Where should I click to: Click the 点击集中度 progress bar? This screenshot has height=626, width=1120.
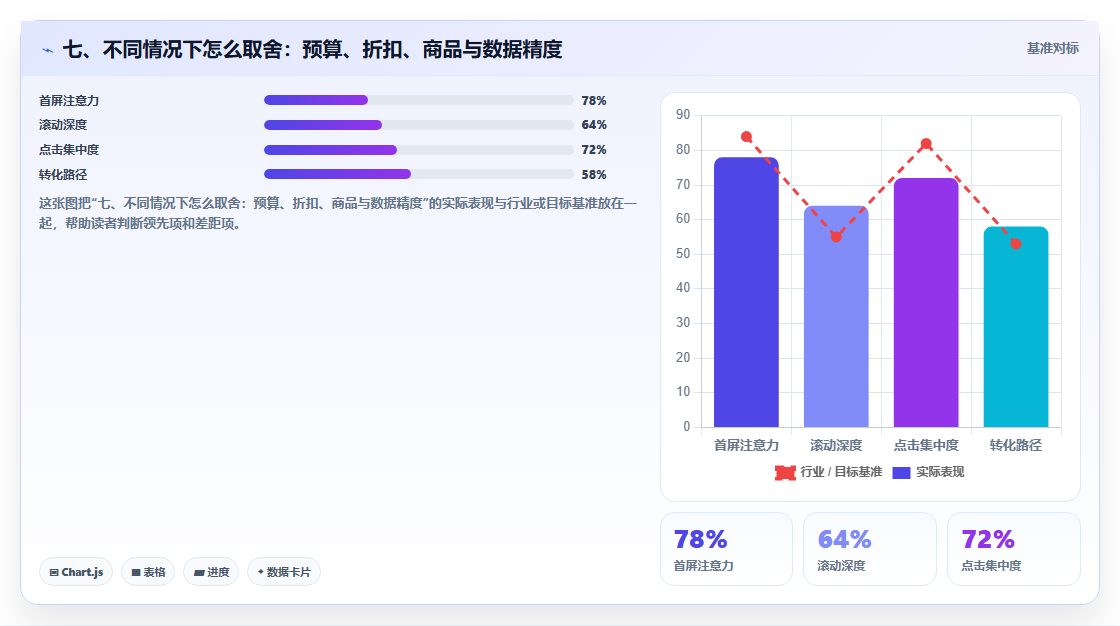[419, 150]
